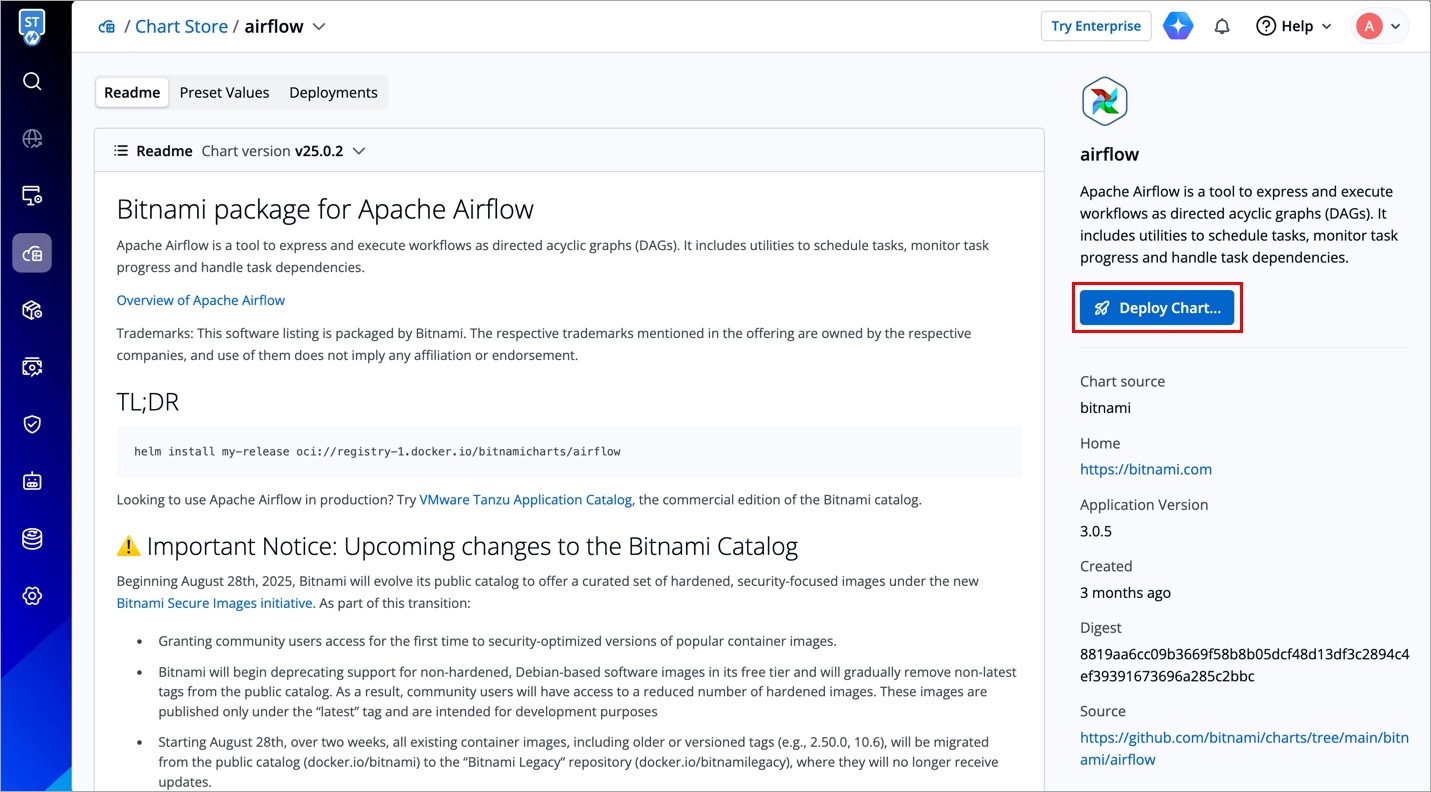1431x792 pixels.
Task: Click the Try Enterprise button
Action: (1095, 27)
